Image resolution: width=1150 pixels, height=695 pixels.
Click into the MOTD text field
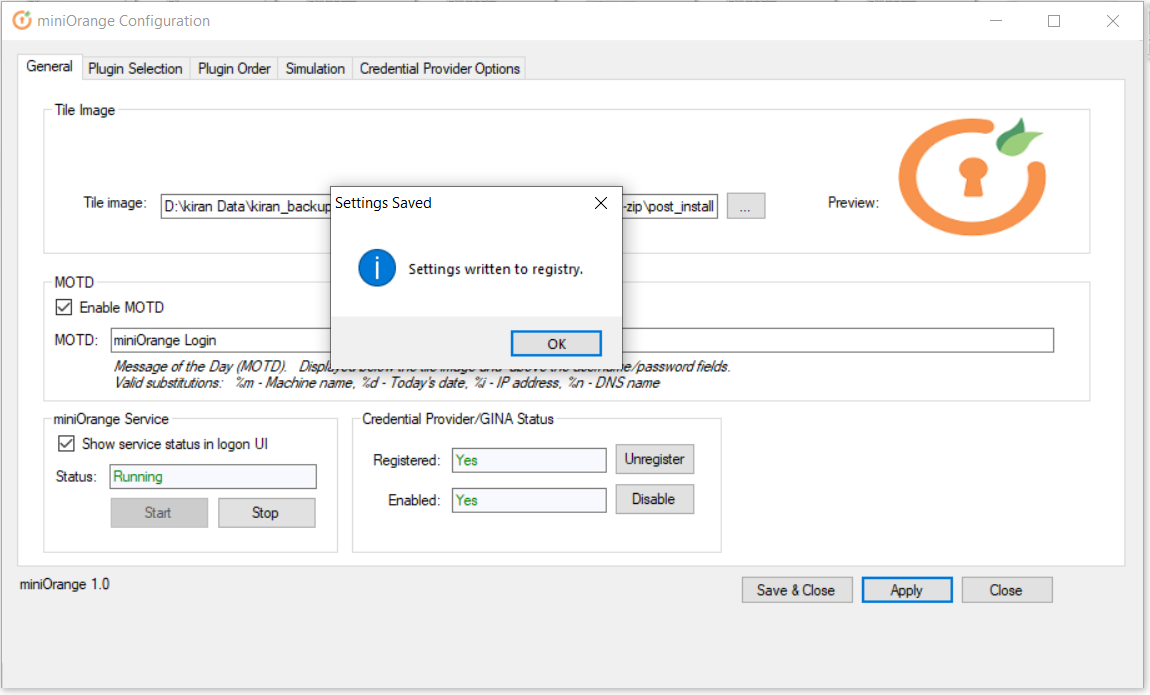point(582,340)
